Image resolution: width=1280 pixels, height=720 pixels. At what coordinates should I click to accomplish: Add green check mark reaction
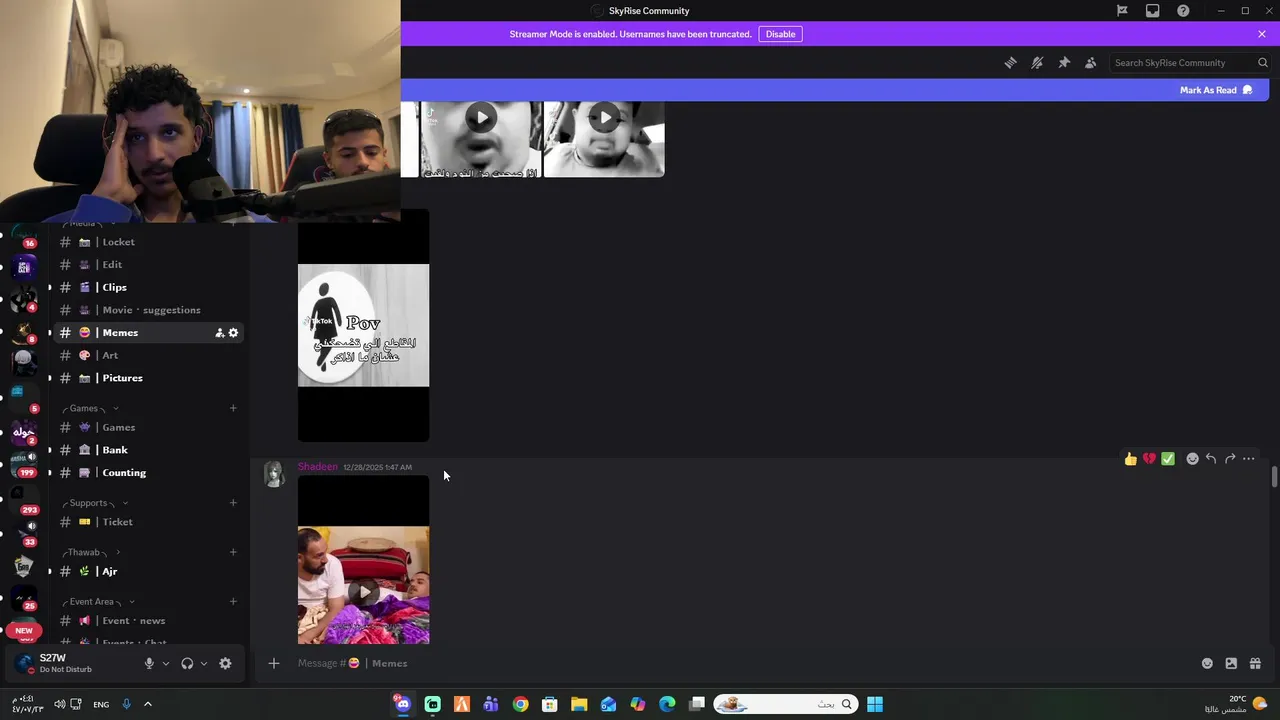click(1168, 459)
